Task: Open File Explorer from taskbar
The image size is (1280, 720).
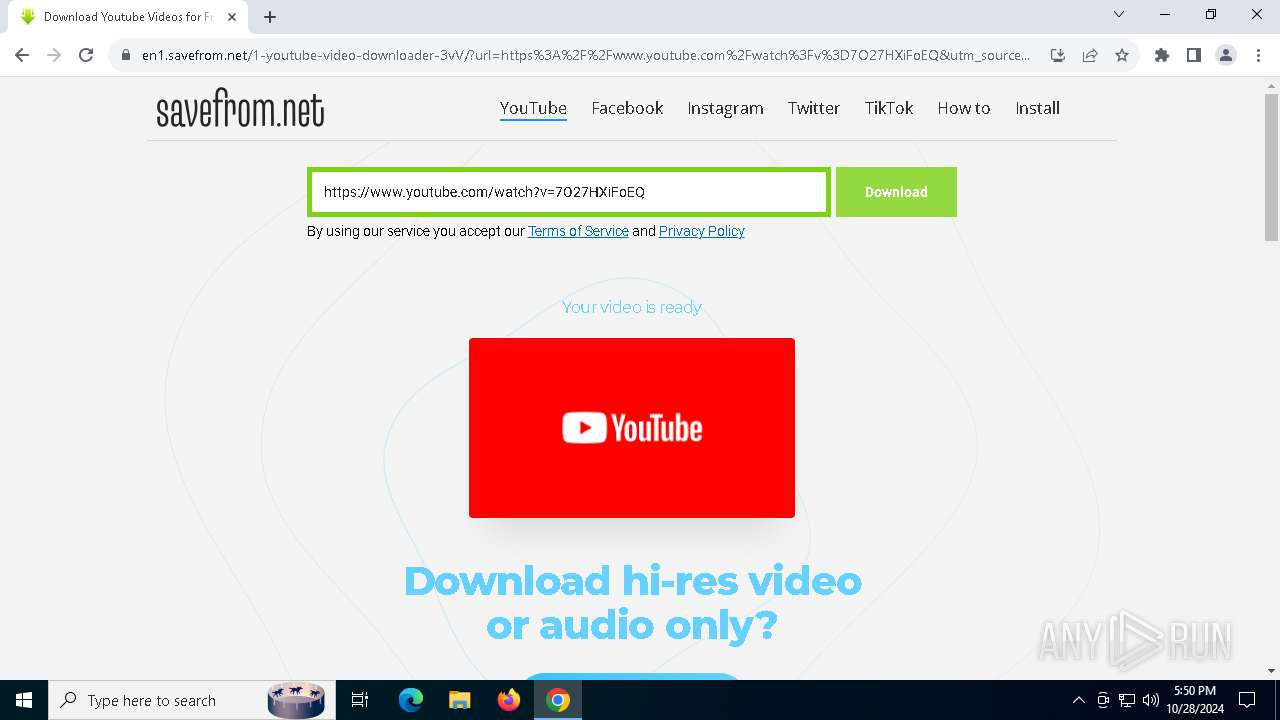Action: coord(459,700)
